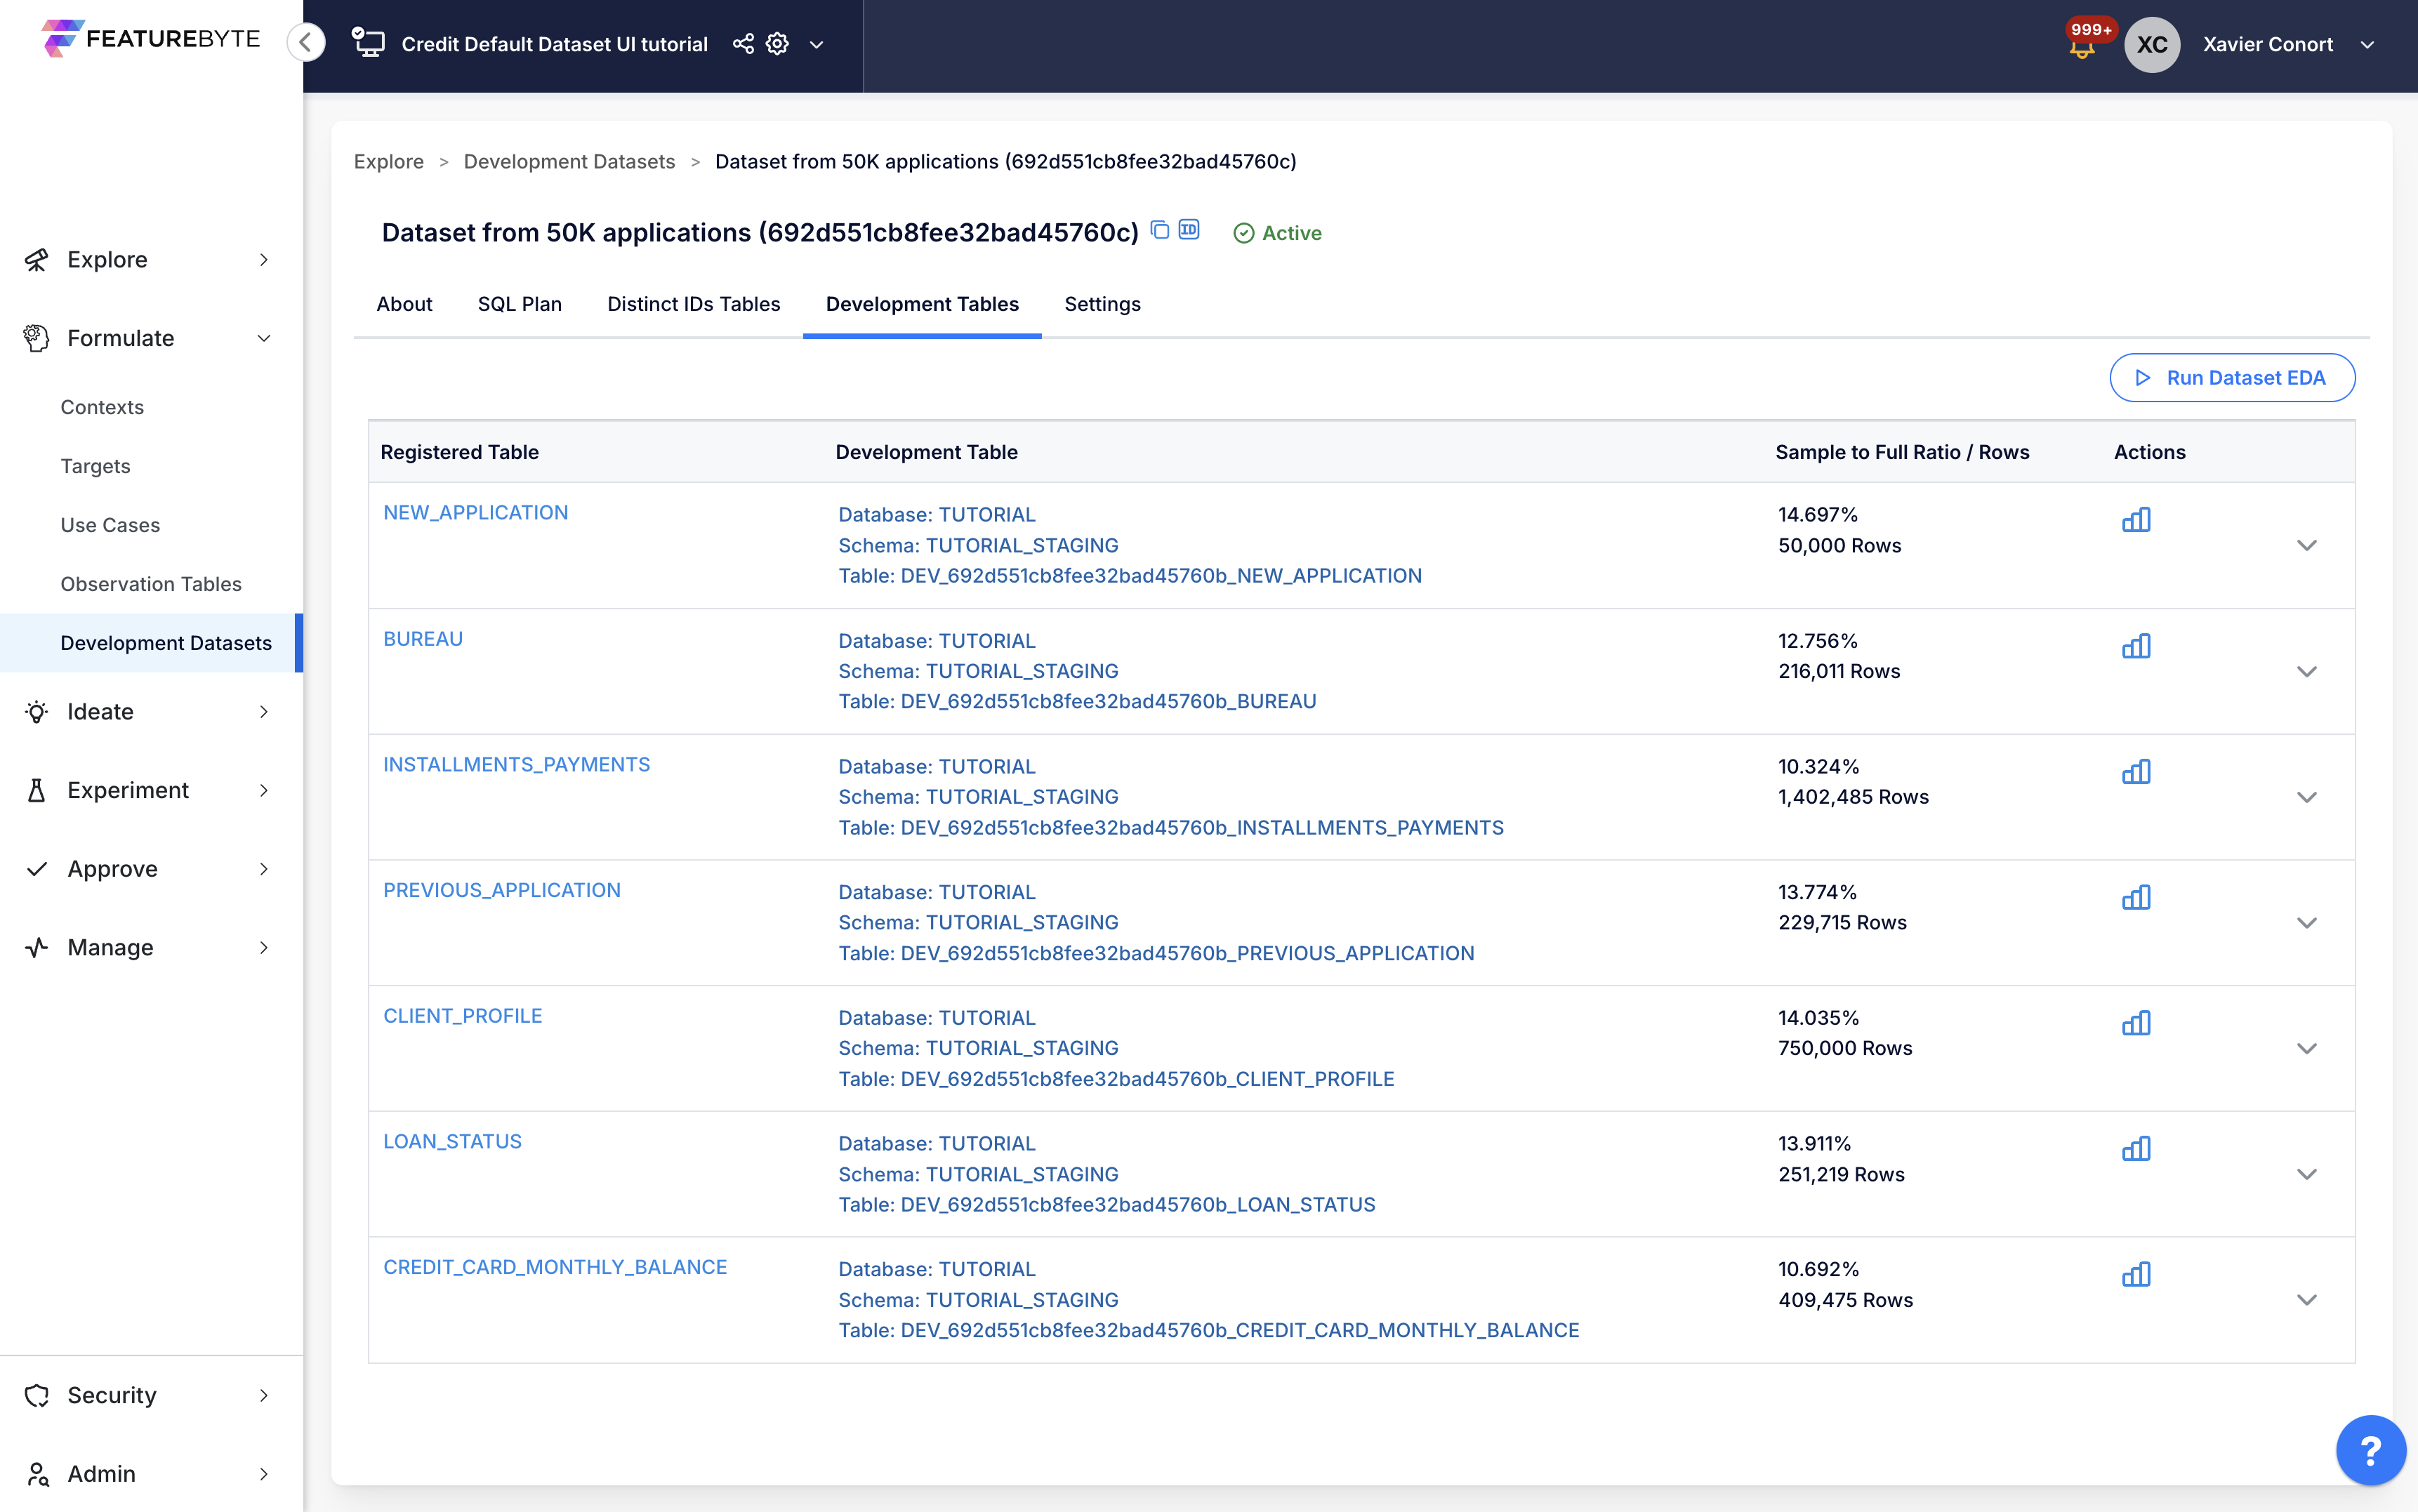Viewport: 2418px width, 1512px height.
Task: Switch to the Distinct IDs Tables tab
Action: click(x=693, y=304)
